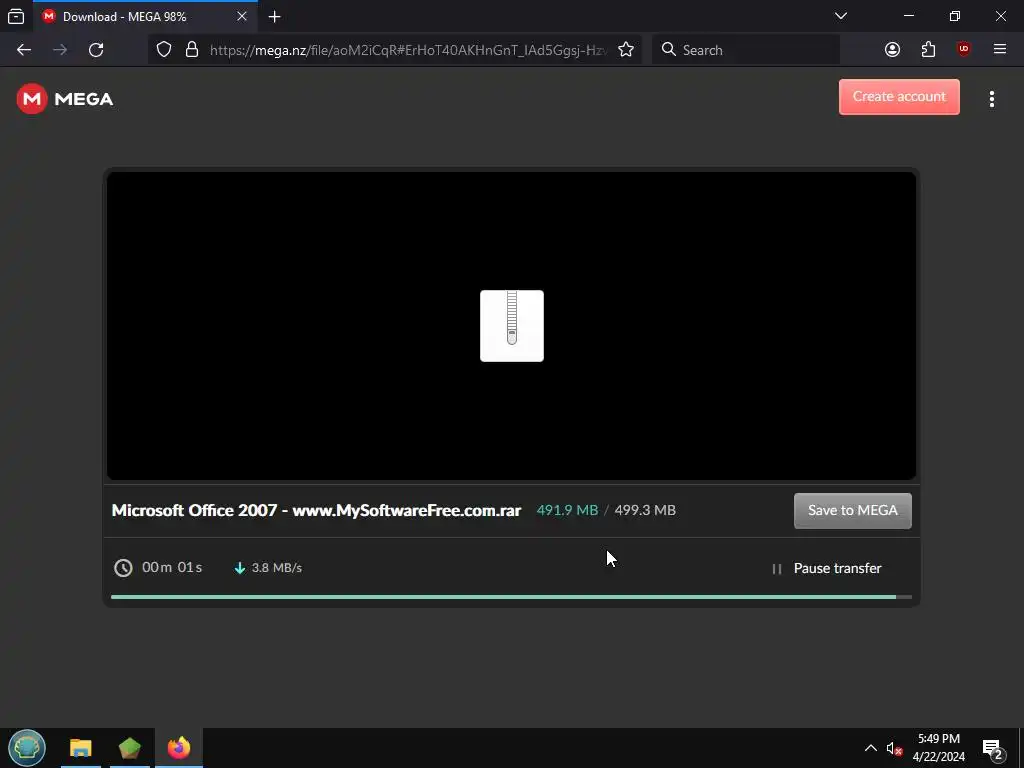The height and width of the screenshot is (768, 1024).
Task: Click the Firefox taskbar icon
Action: coord(179,748)
